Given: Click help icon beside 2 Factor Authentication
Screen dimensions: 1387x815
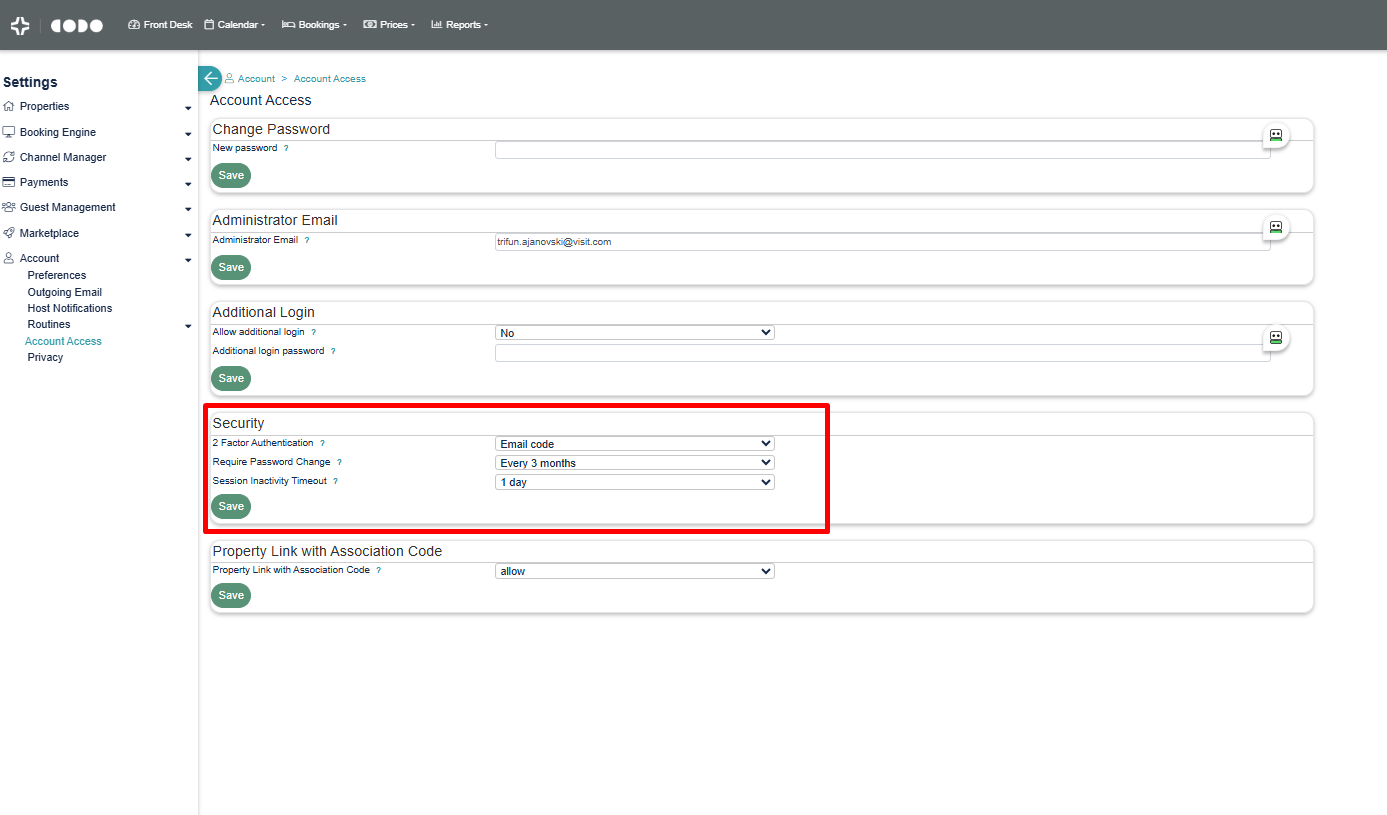Looking at the screenshot, I should pyautogui.click(x=322, y=443).
